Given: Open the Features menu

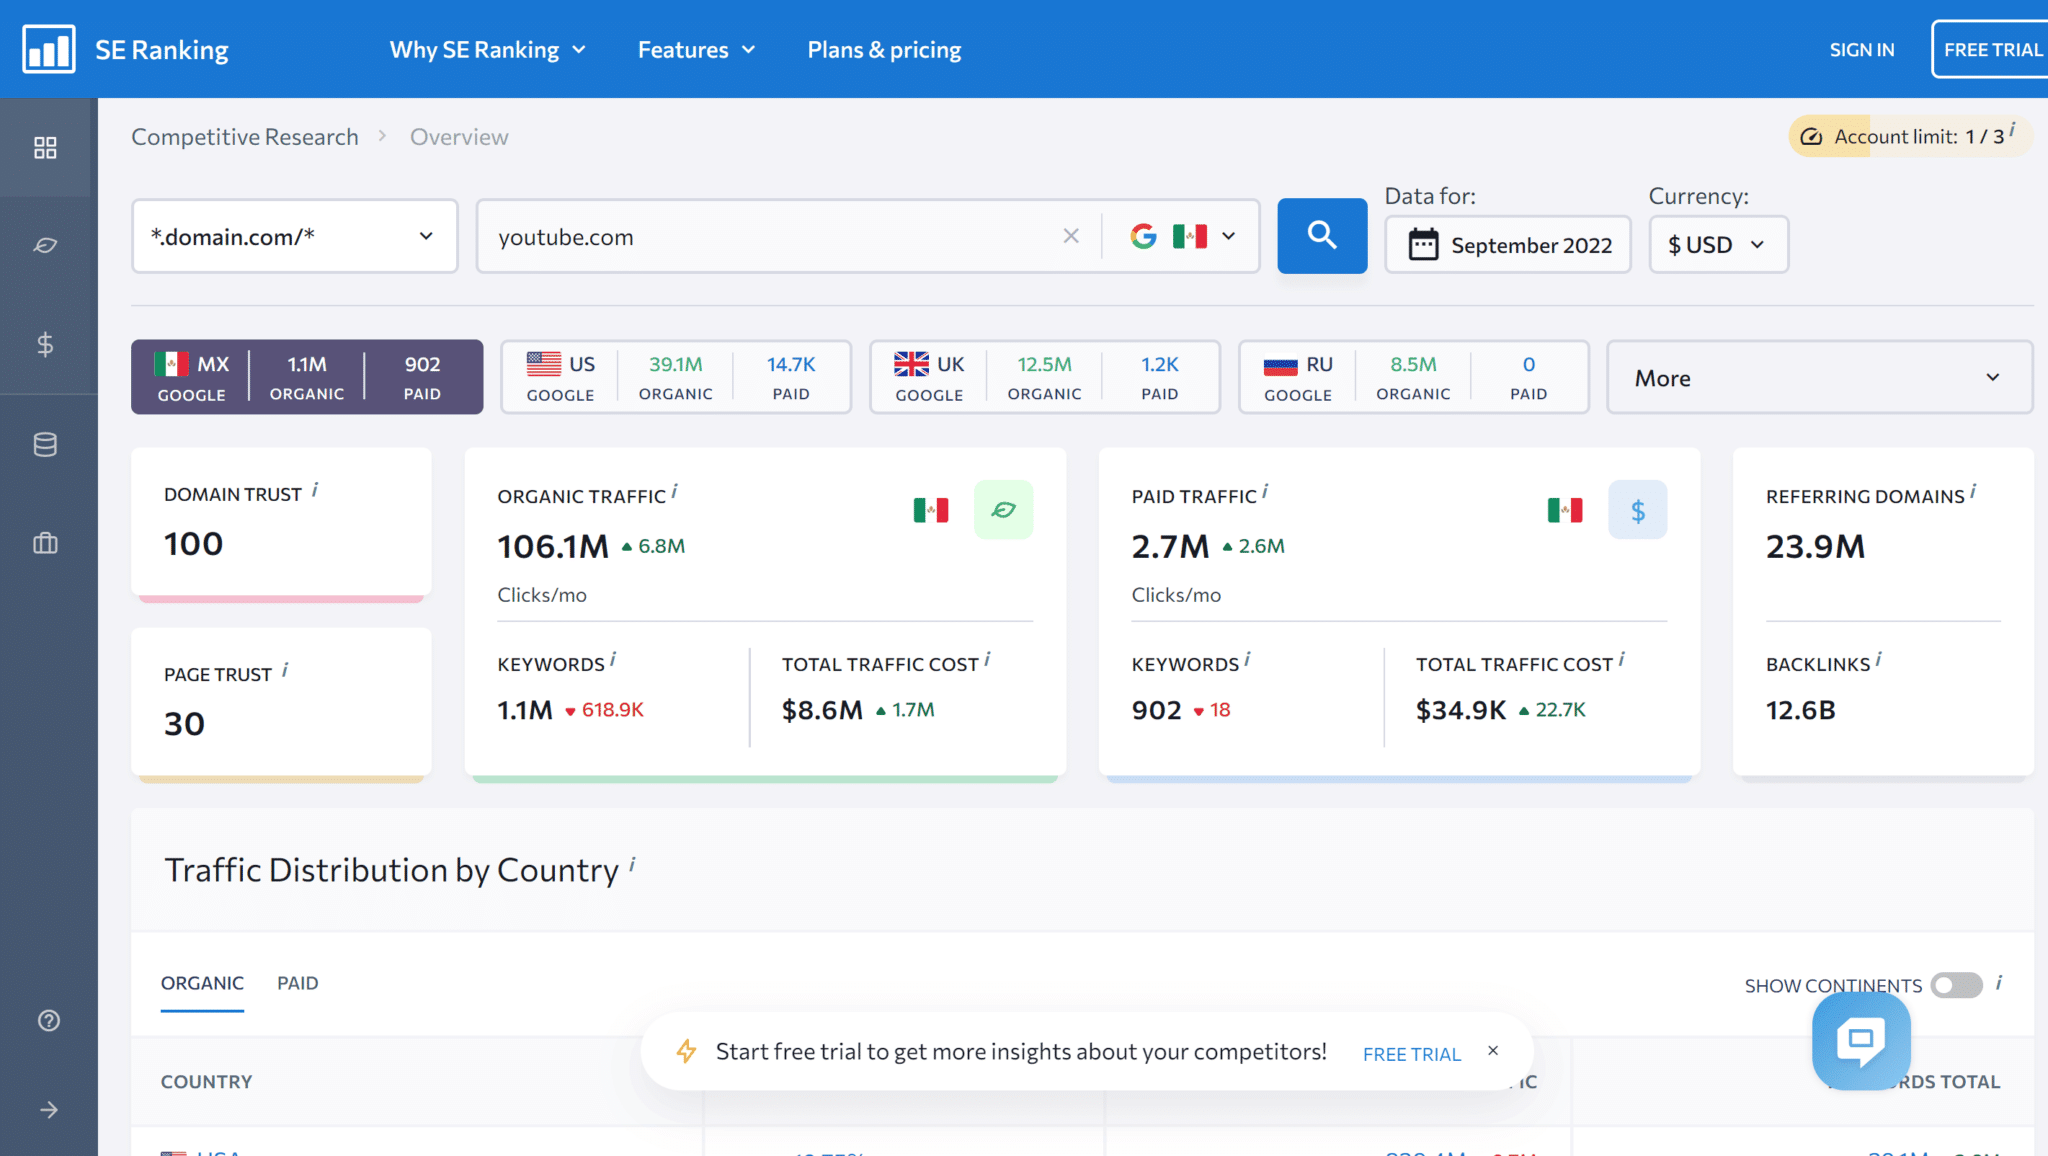Looking at the screenshot, I should point(697,49).
